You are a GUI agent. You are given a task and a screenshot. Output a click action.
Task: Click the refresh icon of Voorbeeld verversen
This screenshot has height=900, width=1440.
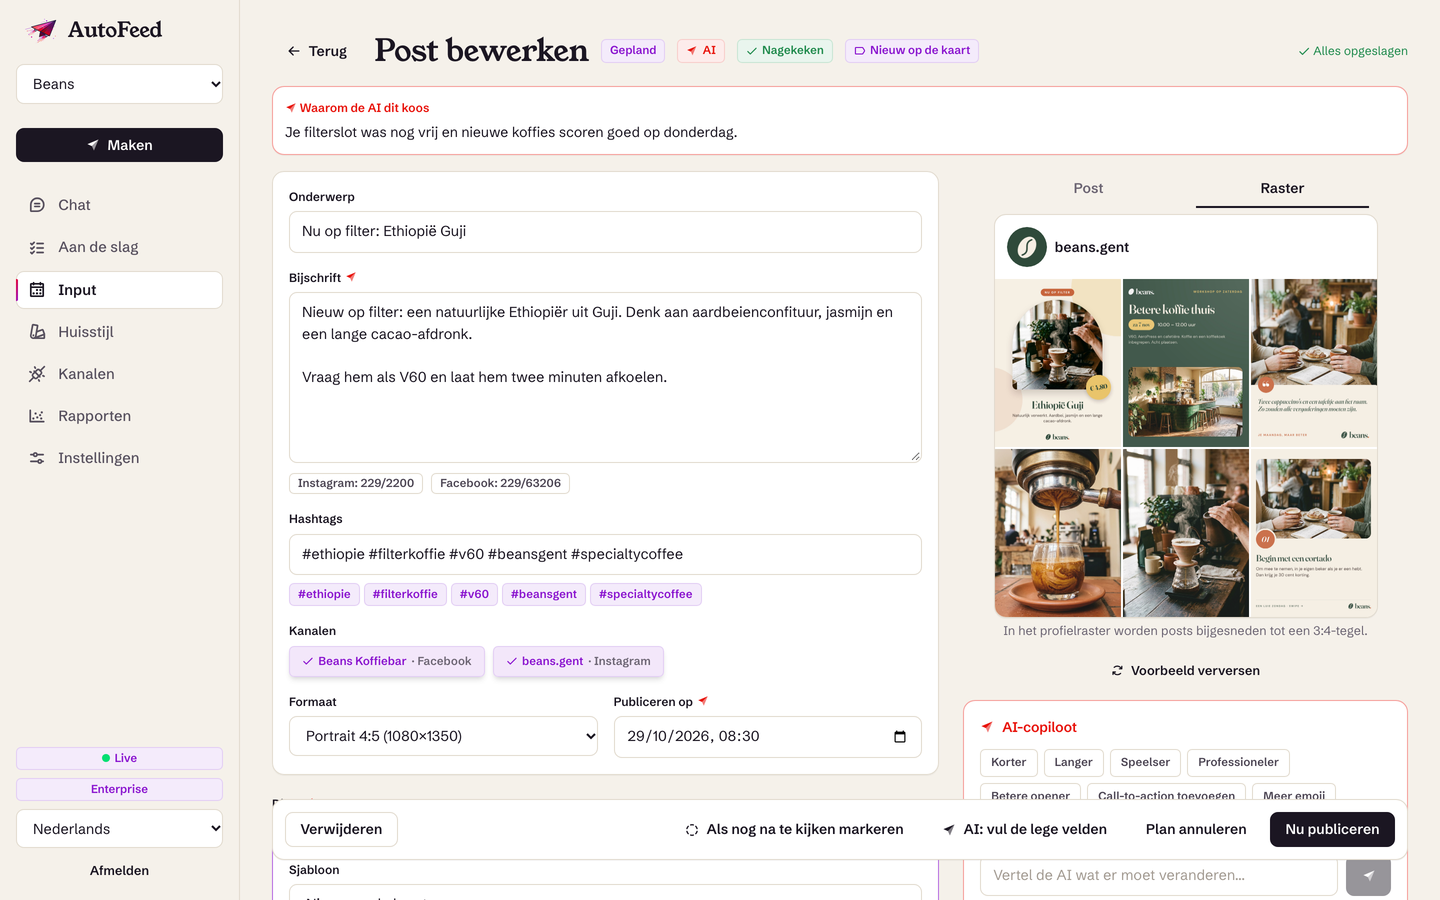coord(1117,671)
